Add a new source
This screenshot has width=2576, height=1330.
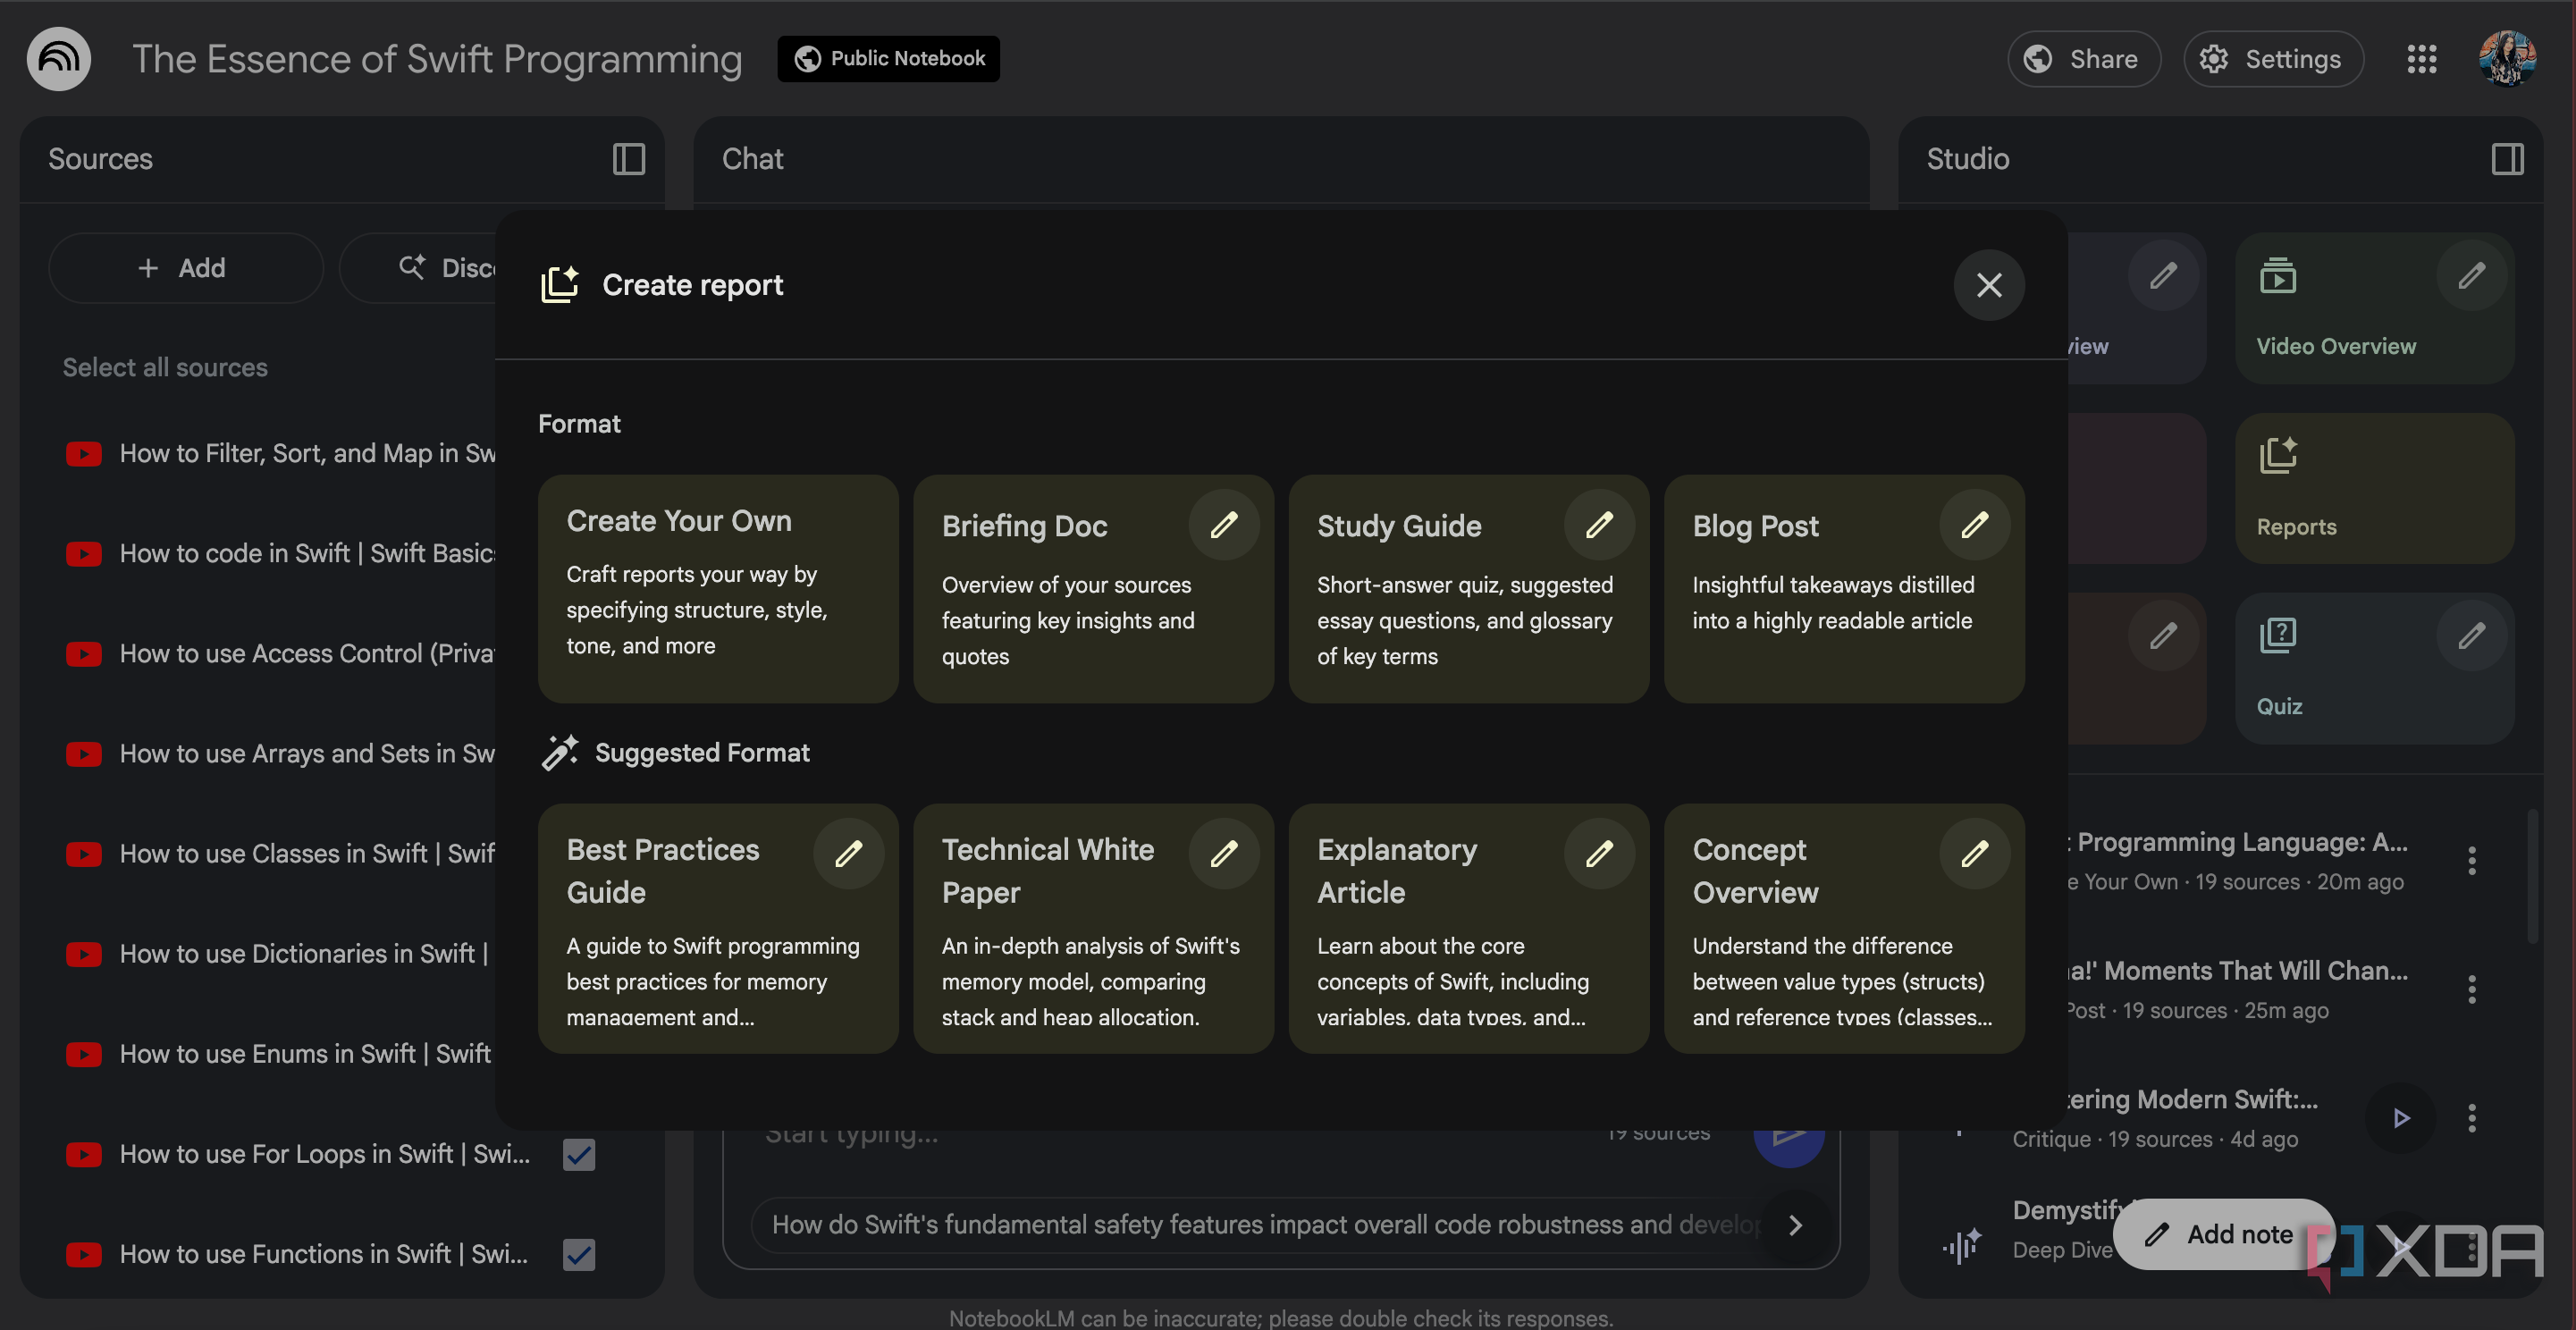185,268
